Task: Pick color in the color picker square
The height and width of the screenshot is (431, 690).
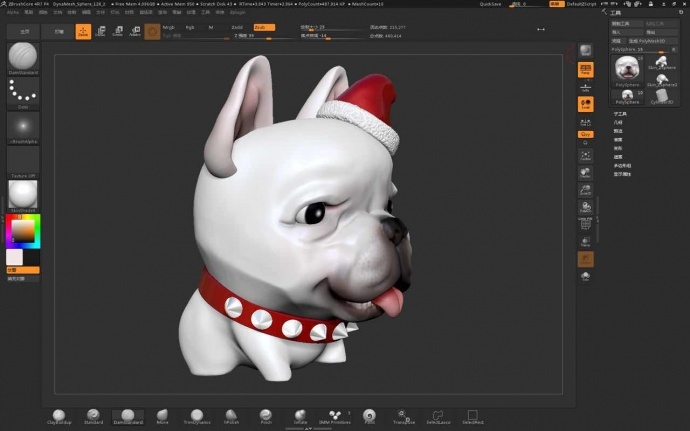Action: click(22, 231)
